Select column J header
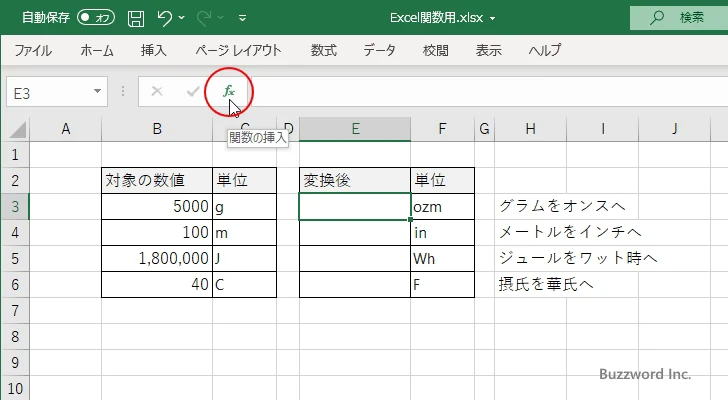 675,129
